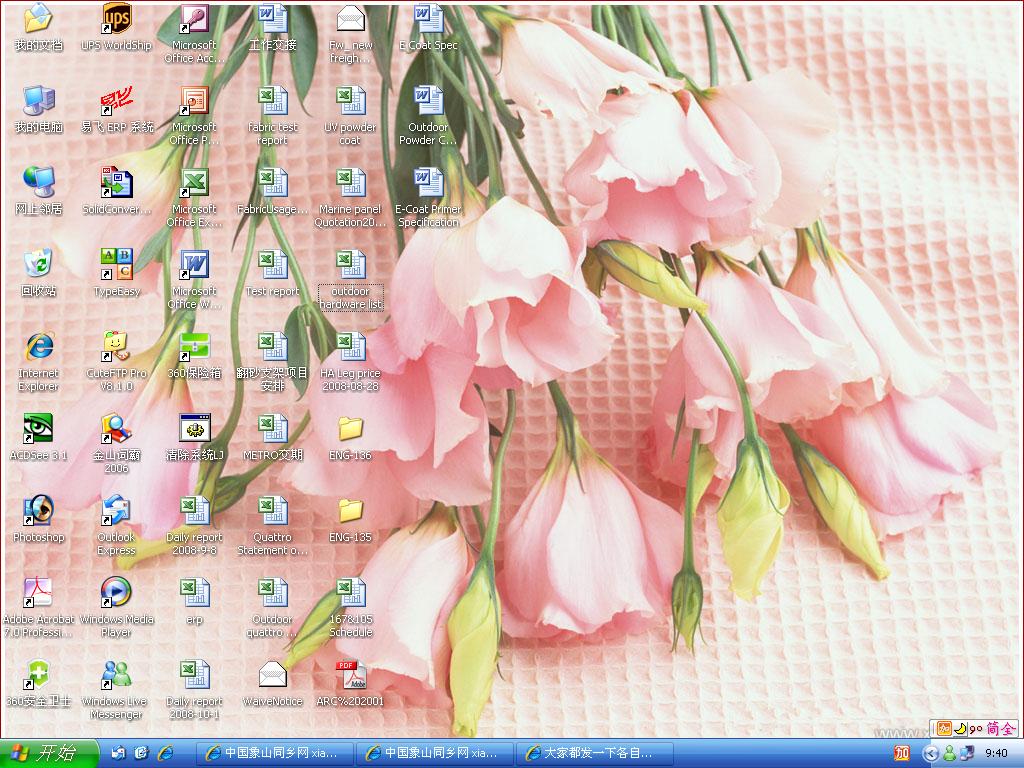The image size is (1024, 768).
Task: Click the WaiveNotice mail file
Action: (x=272, y=683)
